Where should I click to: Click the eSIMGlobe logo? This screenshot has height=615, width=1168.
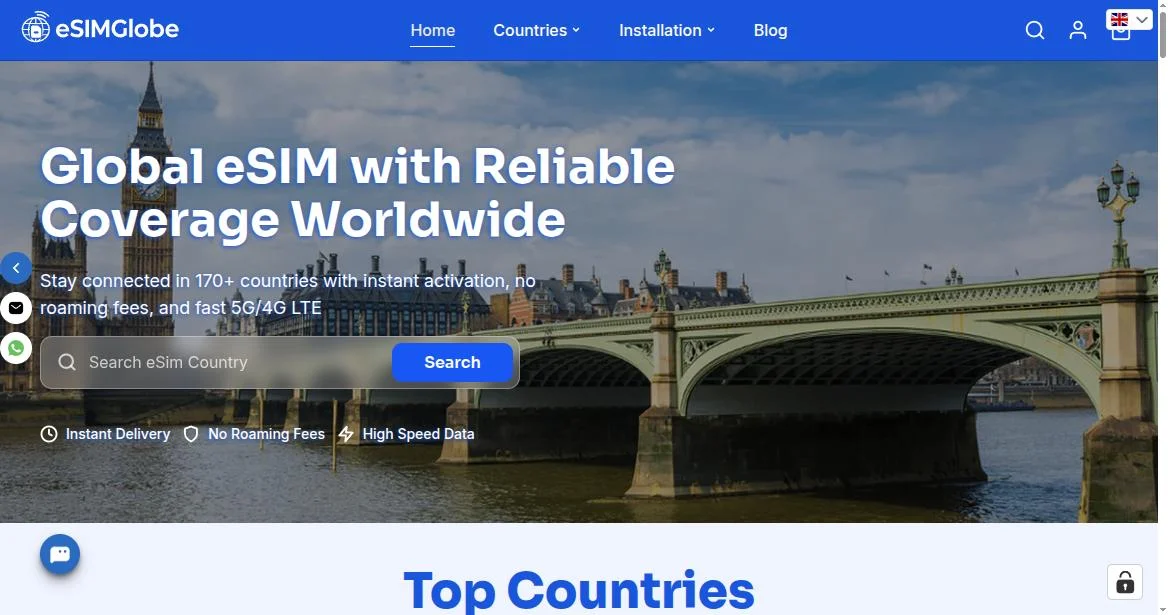(x=100, y=28)
